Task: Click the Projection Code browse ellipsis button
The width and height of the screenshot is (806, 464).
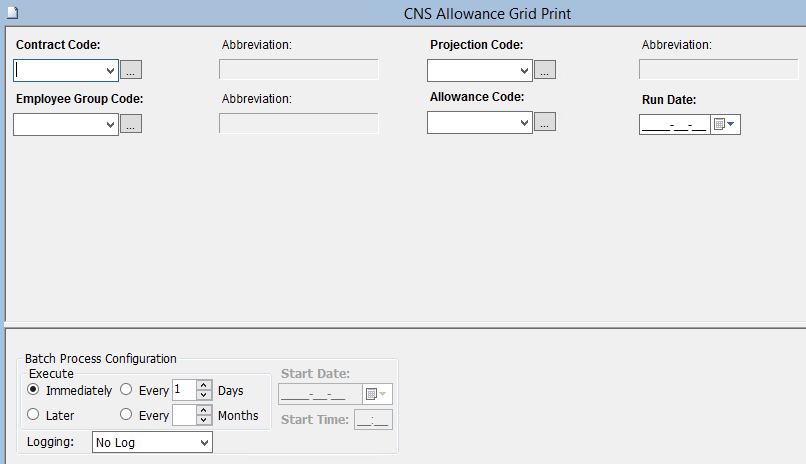Action: (x=545, y=70)
